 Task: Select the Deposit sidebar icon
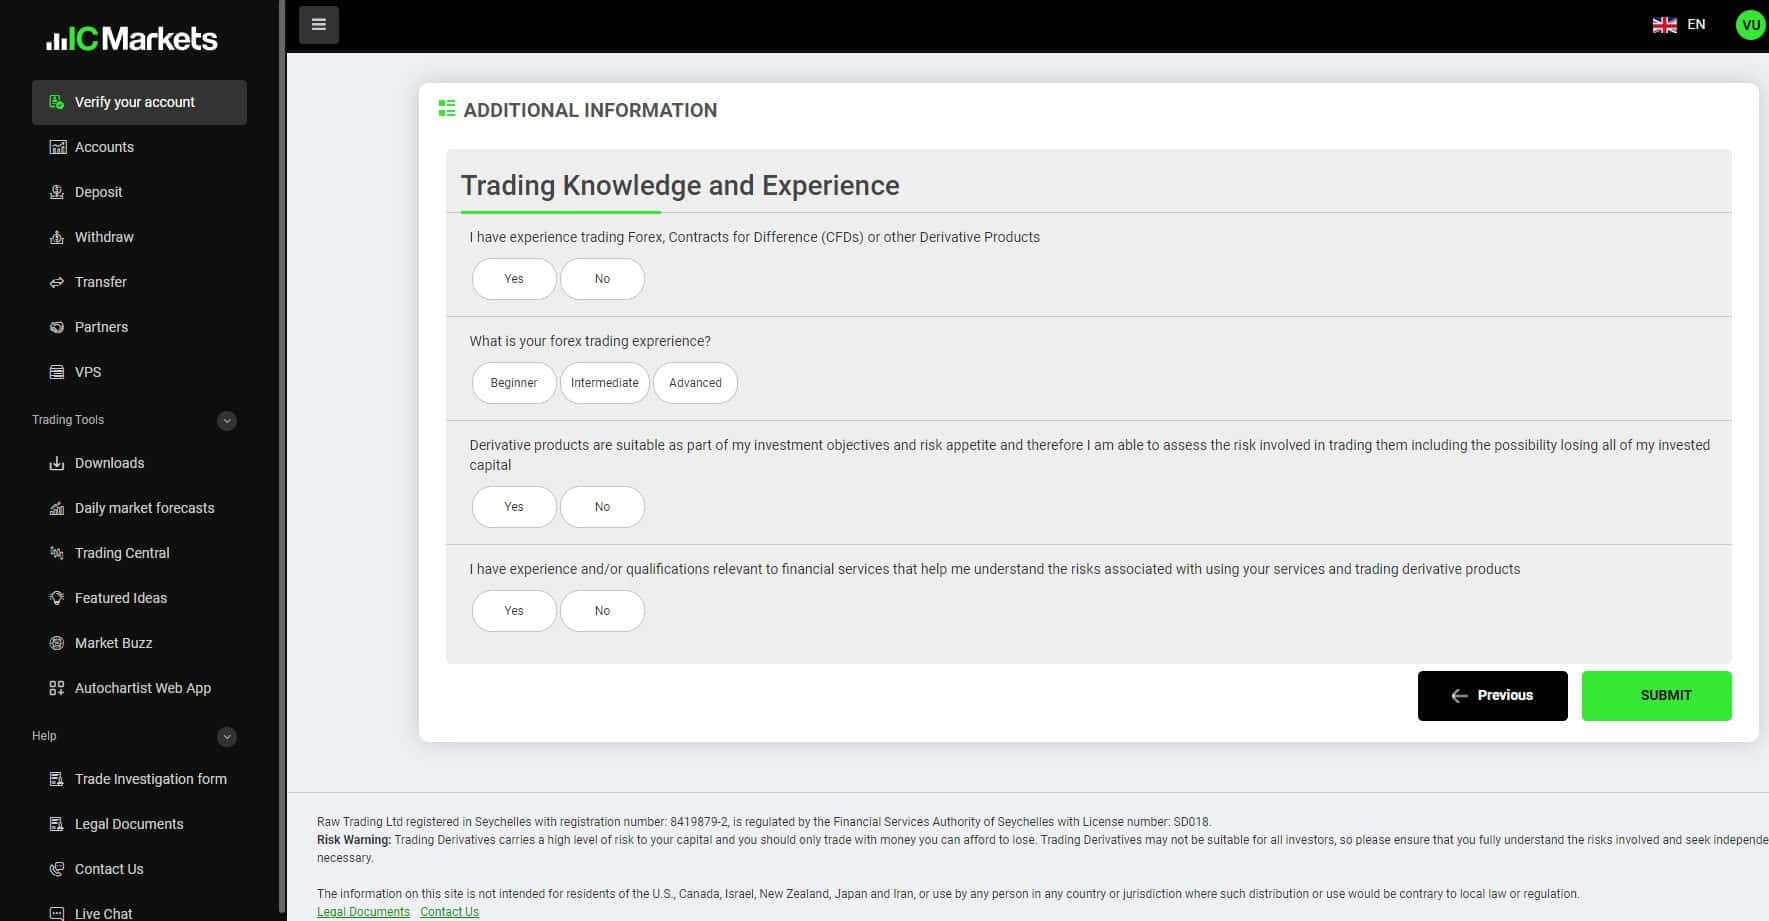(57, 192)
